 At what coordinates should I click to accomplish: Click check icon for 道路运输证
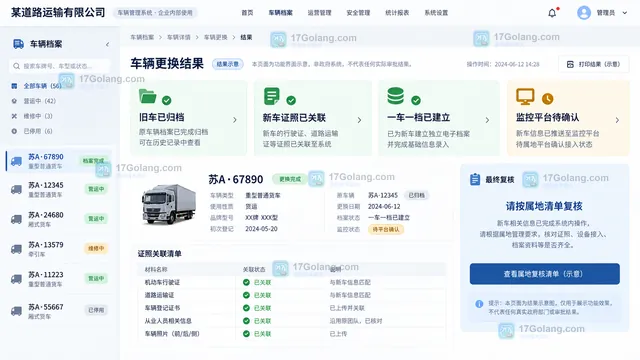point(246,295)
